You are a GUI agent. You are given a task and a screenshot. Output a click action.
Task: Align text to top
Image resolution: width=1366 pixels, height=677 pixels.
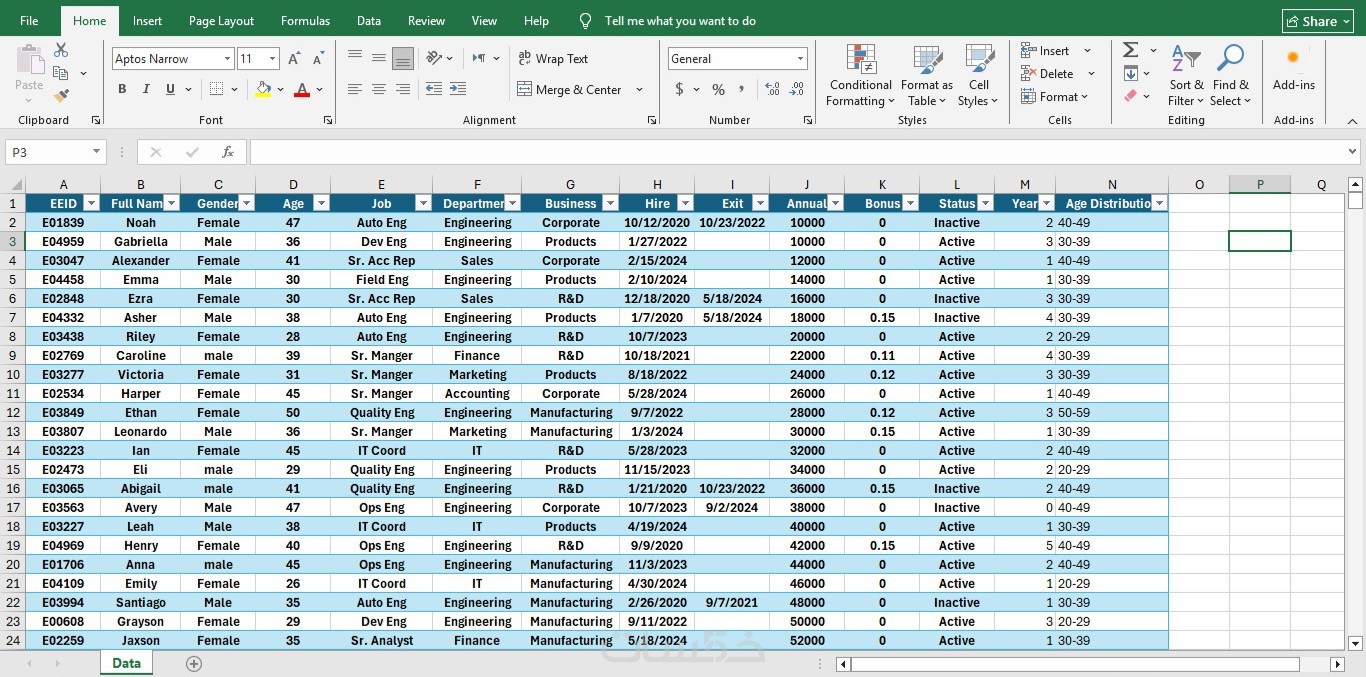(x=355, y=58)
